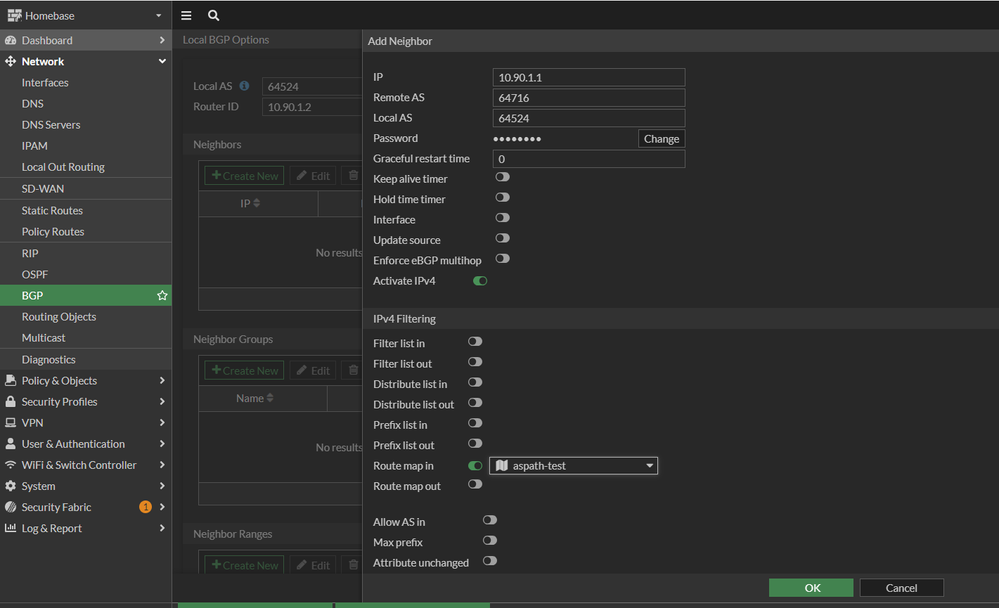
Task: Open the OSPF menu item
Action: coord(35,275)
